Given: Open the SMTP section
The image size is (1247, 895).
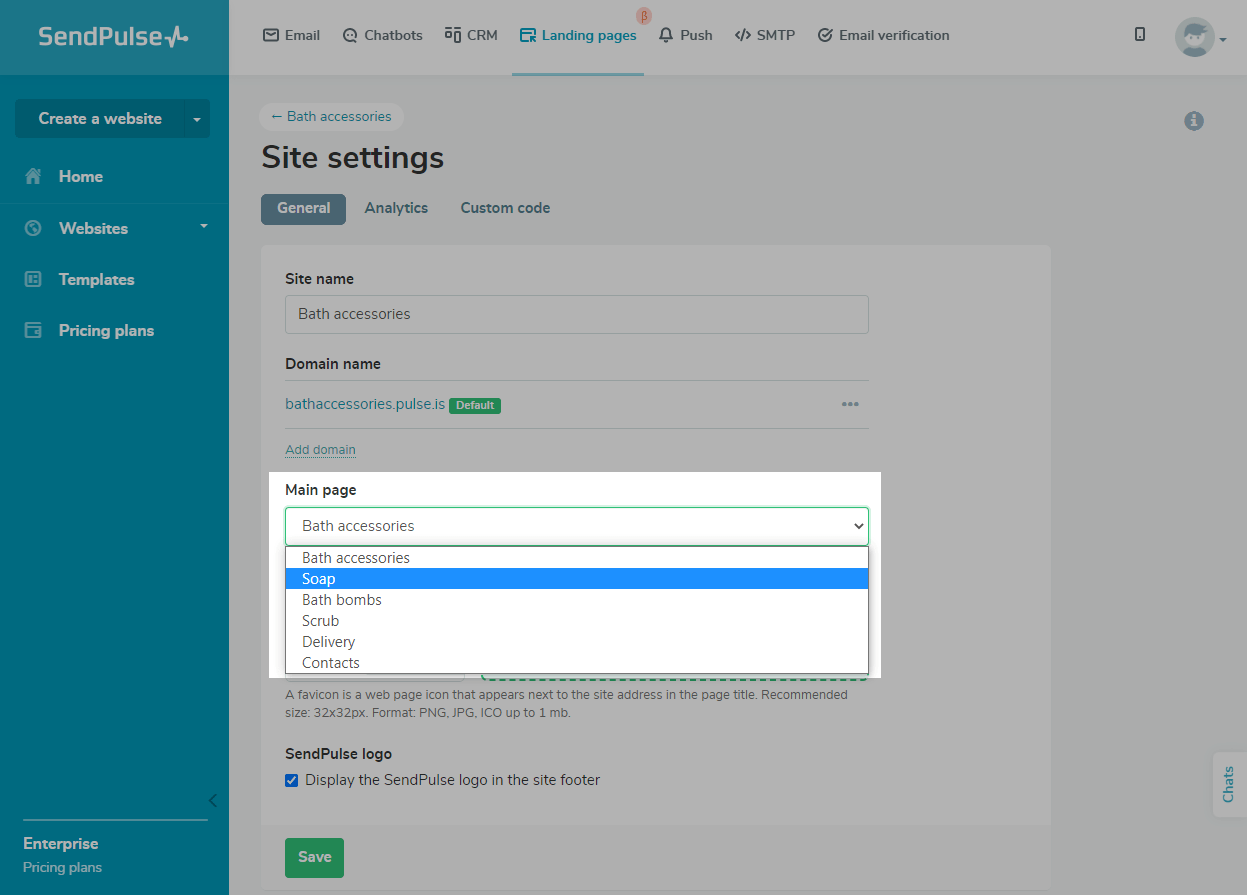Looking at the screenshot, I should click(x=764, y=35).
